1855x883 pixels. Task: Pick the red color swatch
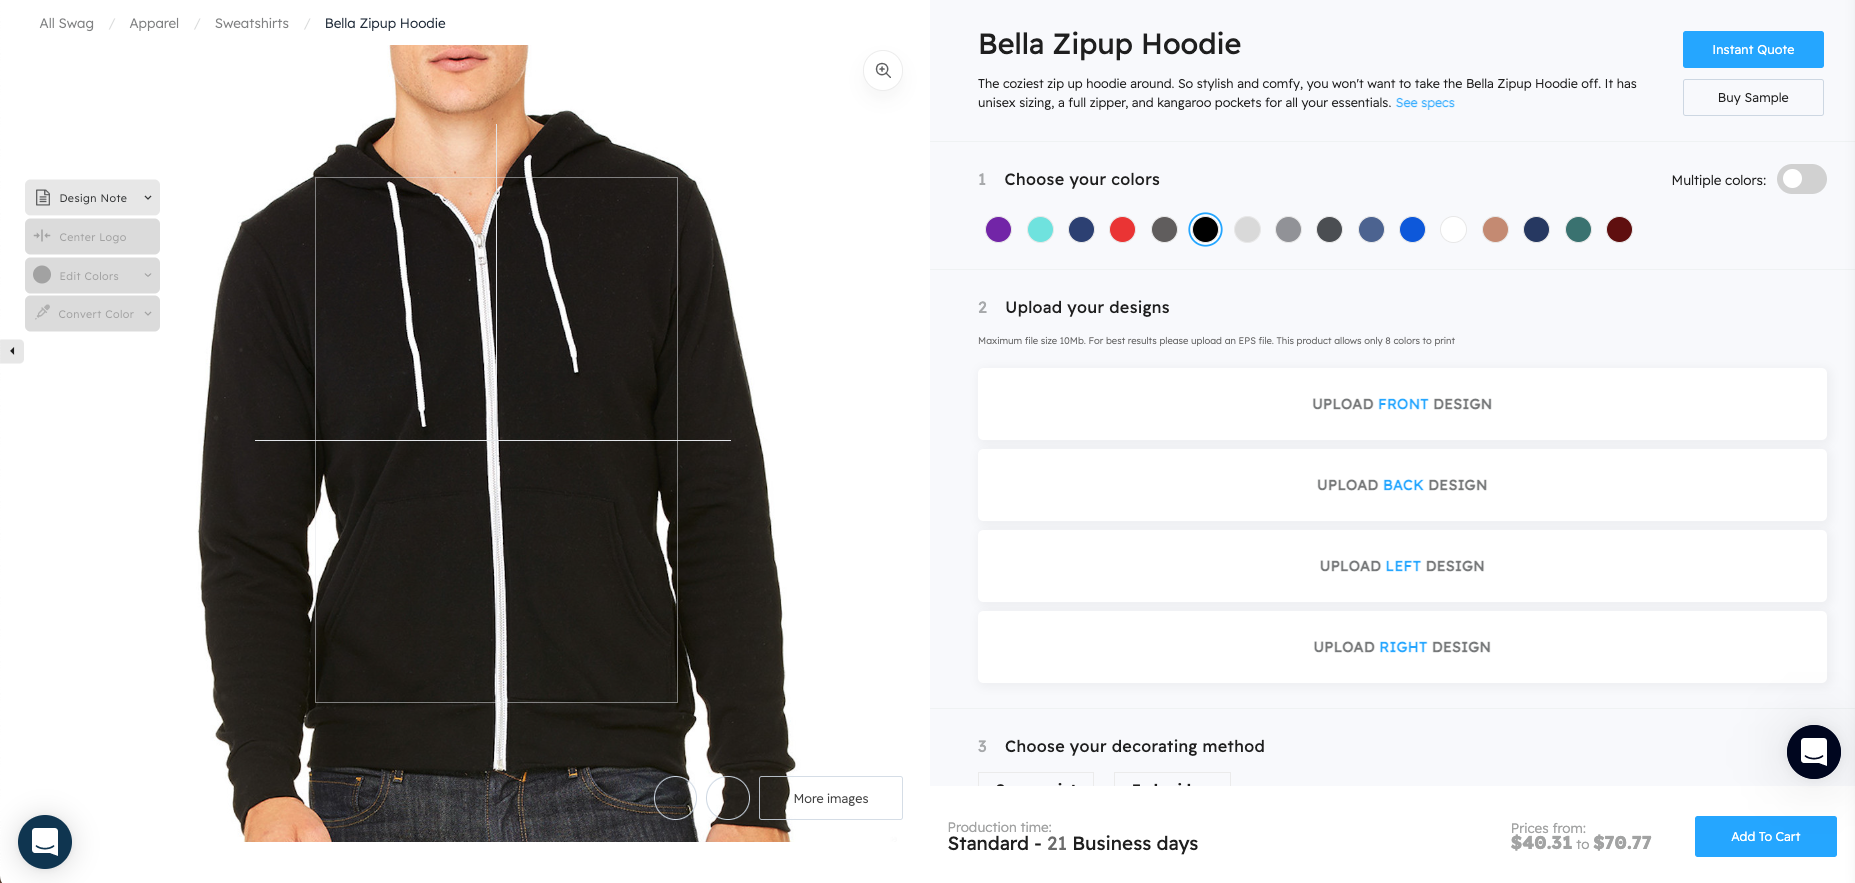tap(1123, 230)
